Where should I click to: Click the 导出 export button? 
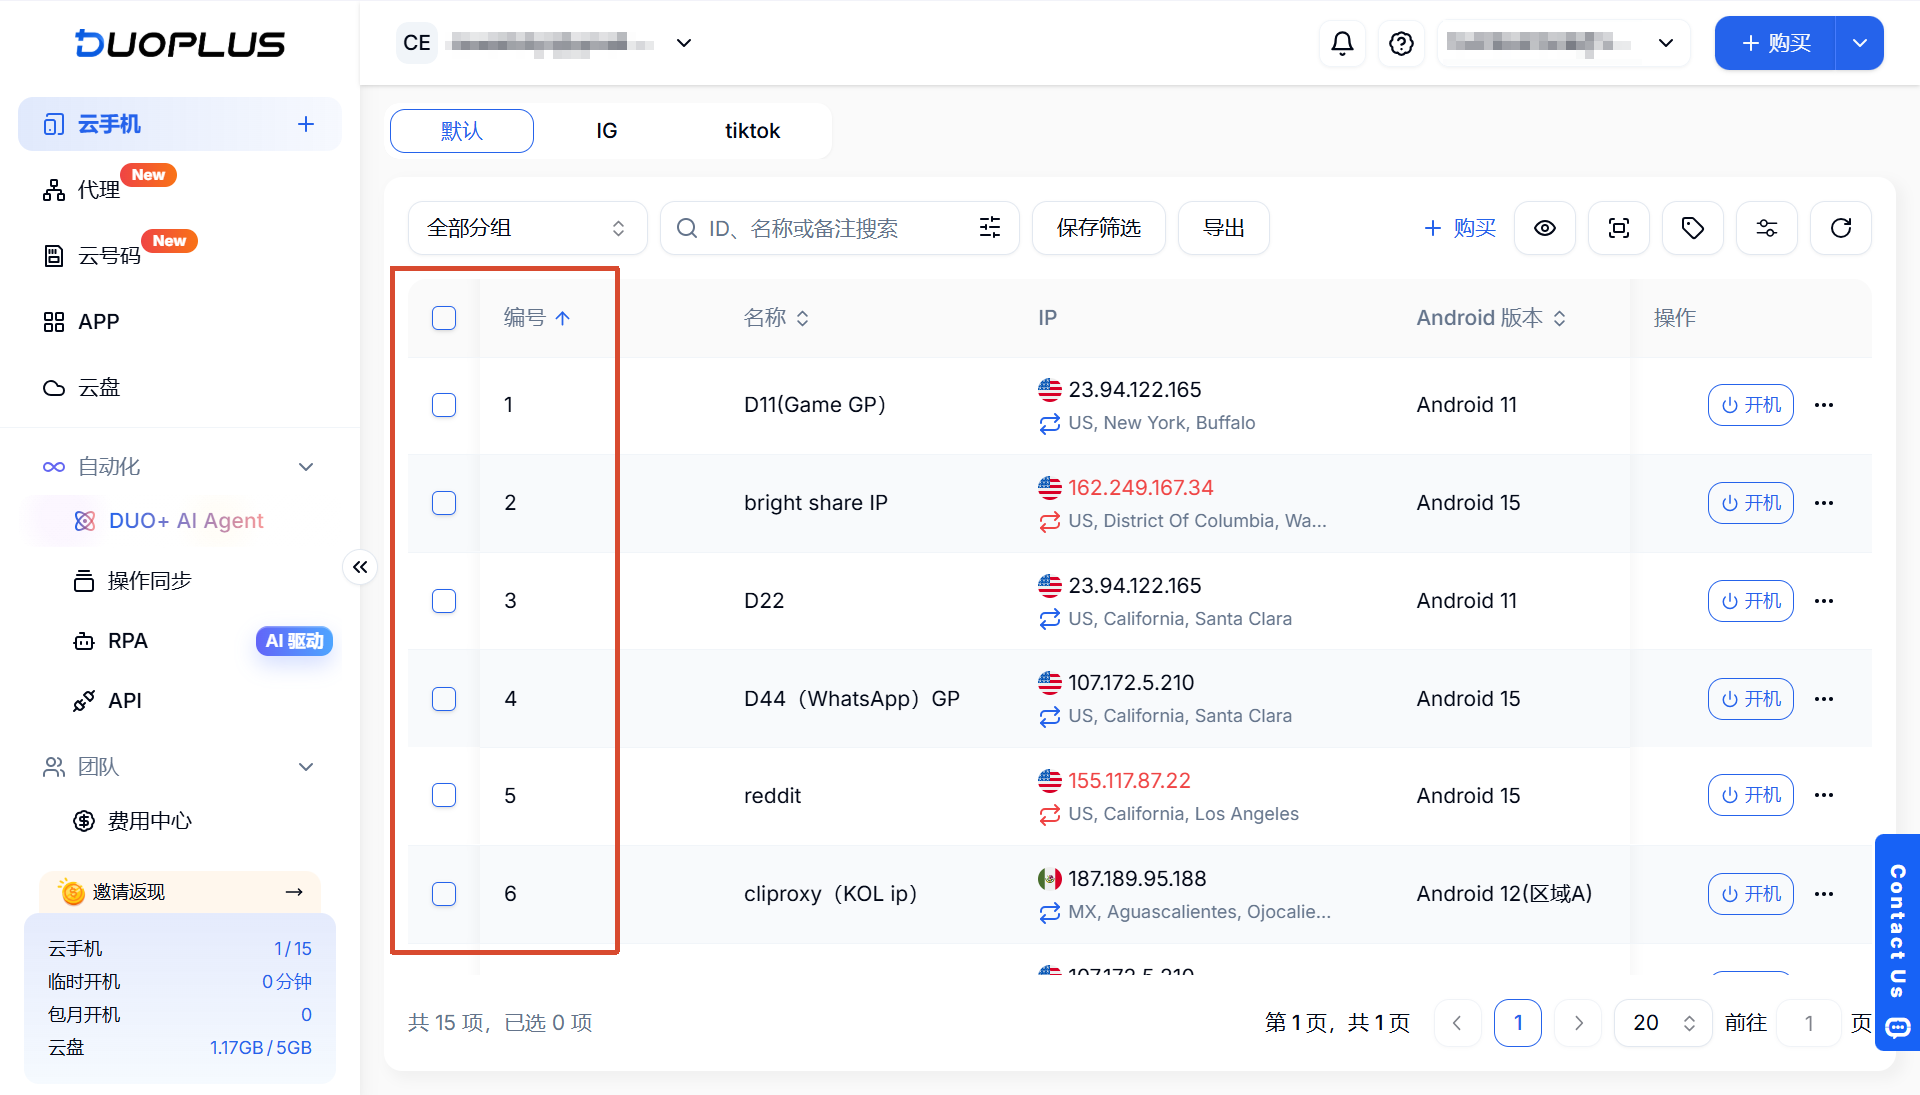(1224, 228)
